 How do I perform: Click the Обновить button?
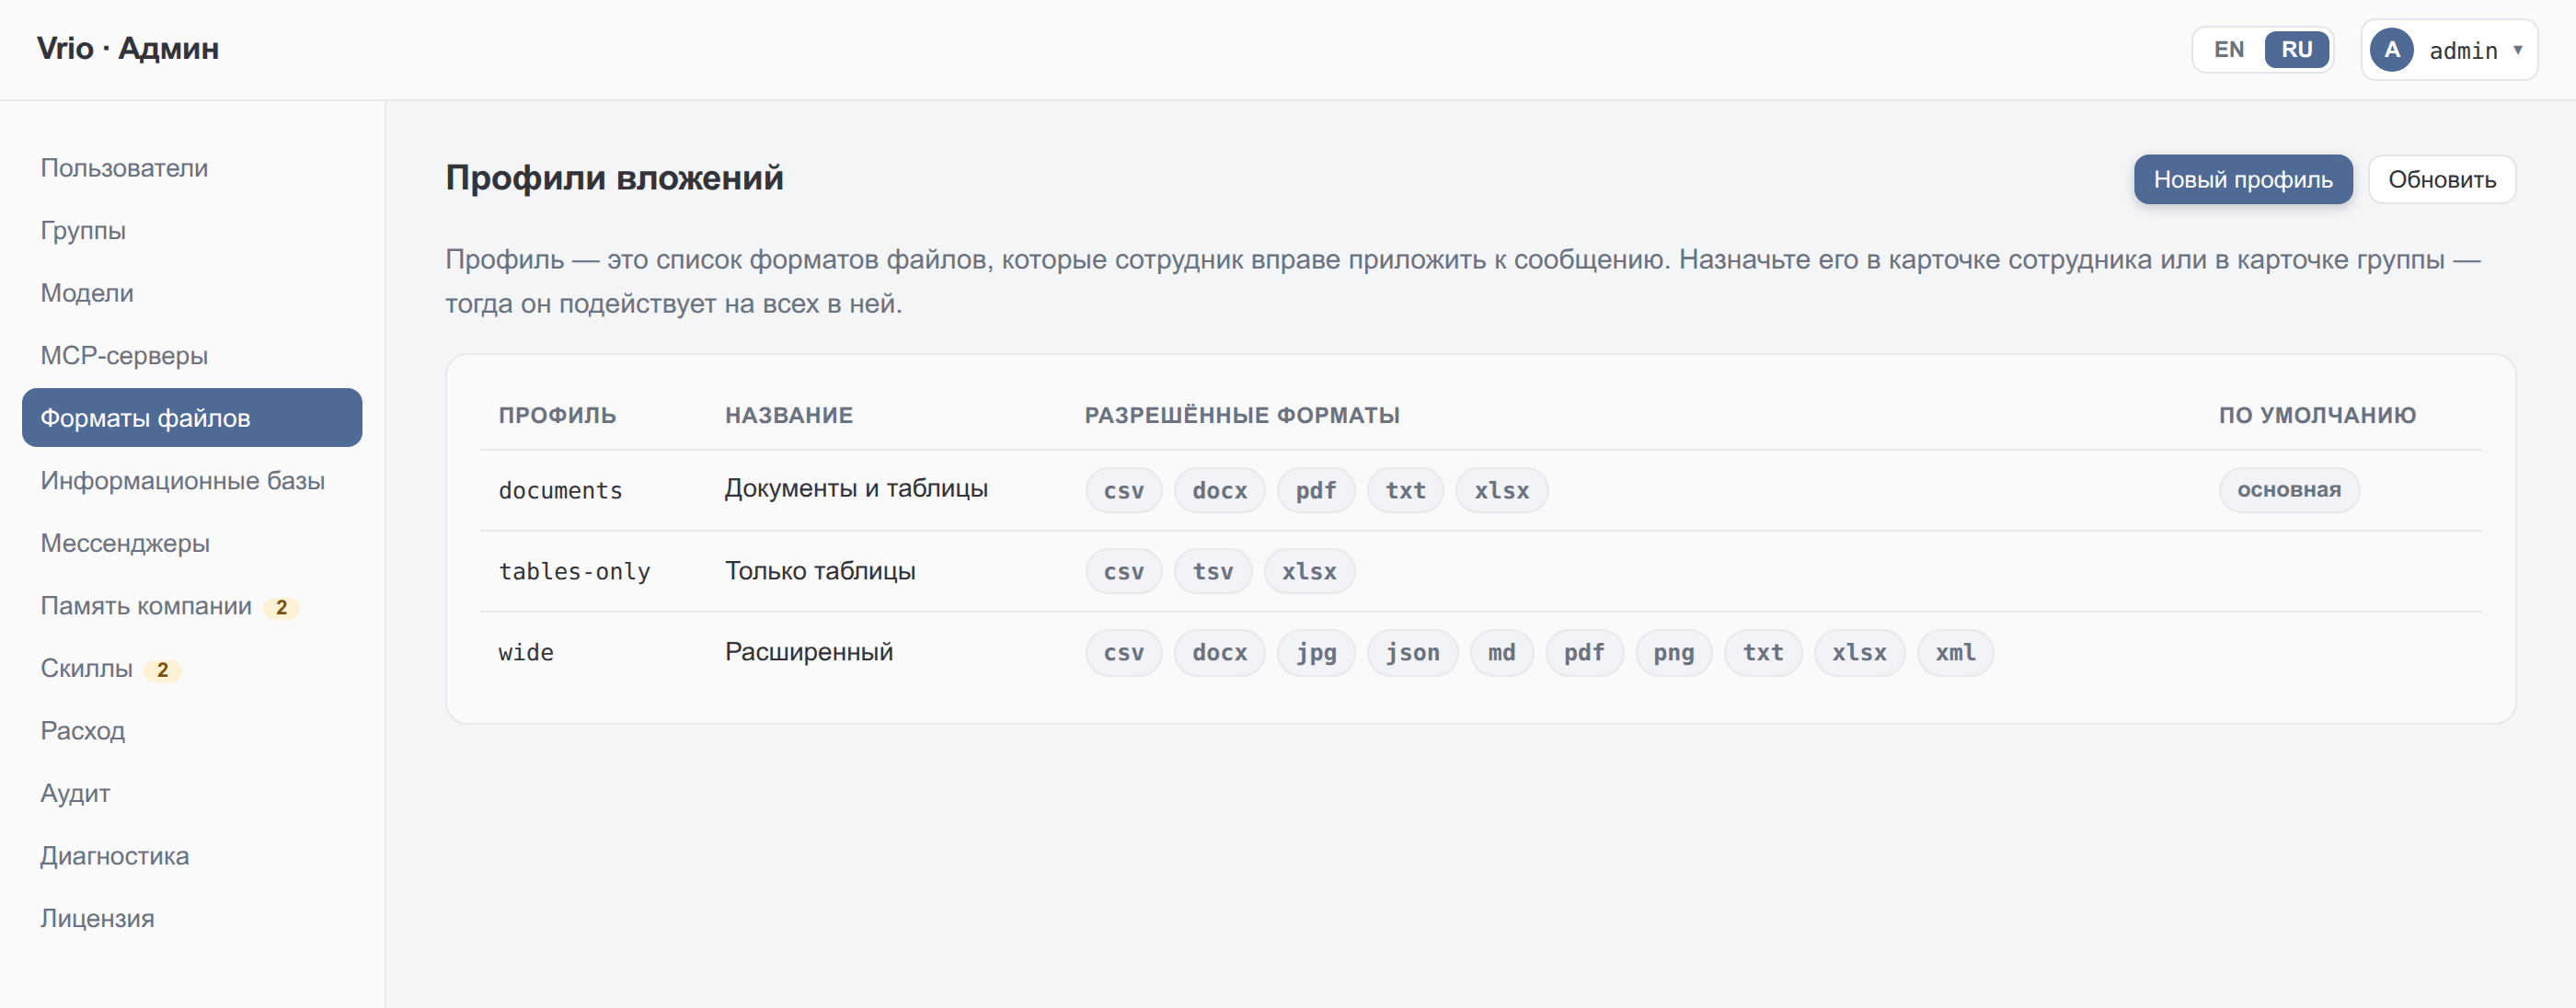[2441, 179]
